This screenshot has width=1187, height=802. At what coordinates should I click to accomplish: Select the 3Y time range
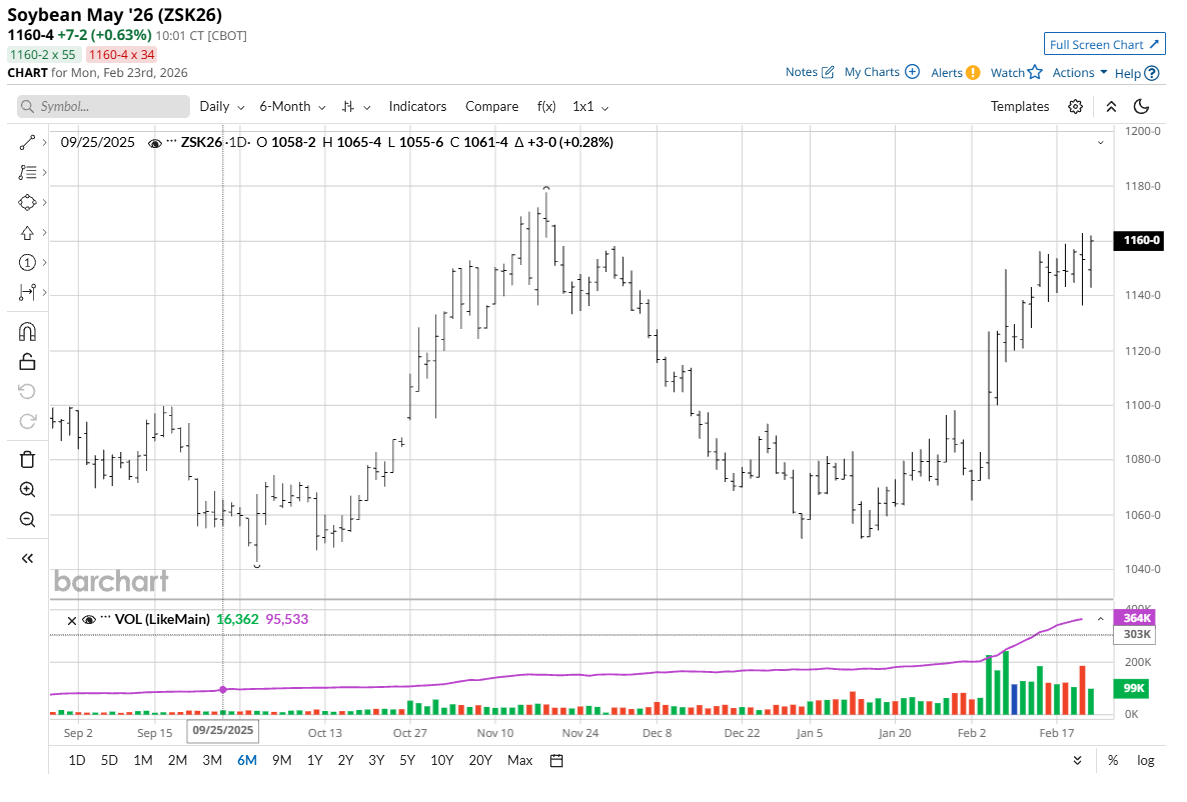[376, 760]
